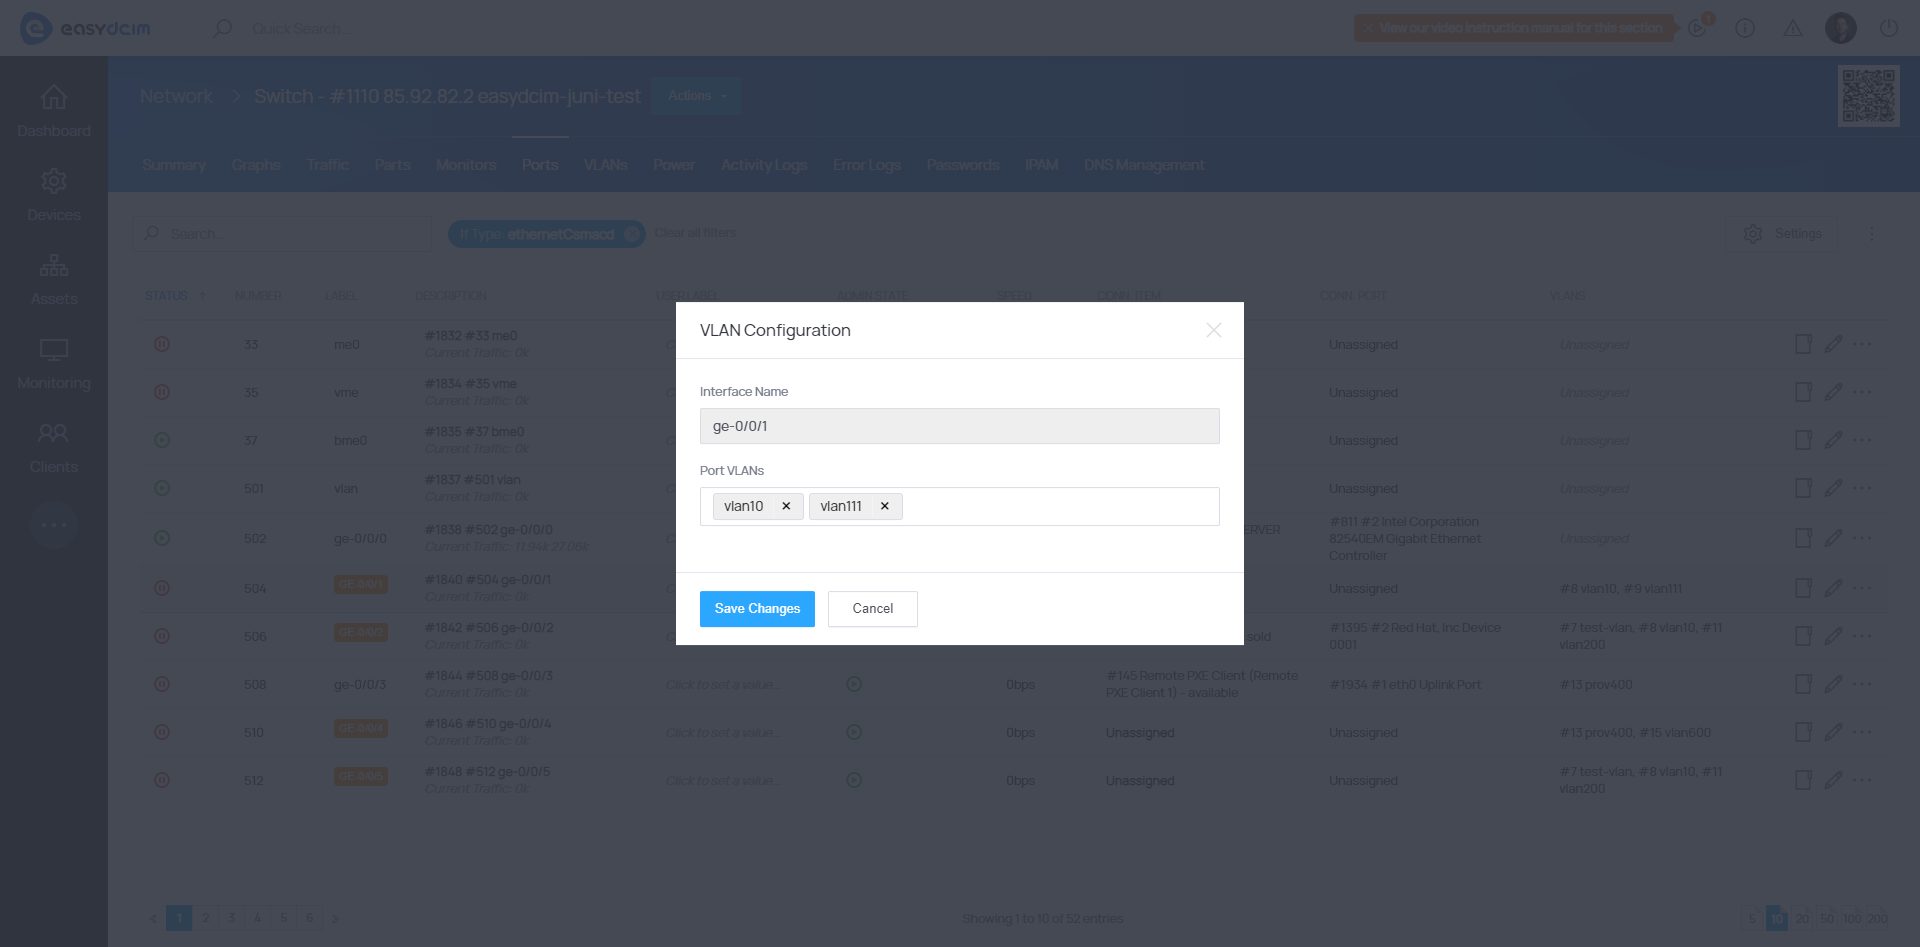Open the Dashboard from the sidebar

tap(54, 111)
